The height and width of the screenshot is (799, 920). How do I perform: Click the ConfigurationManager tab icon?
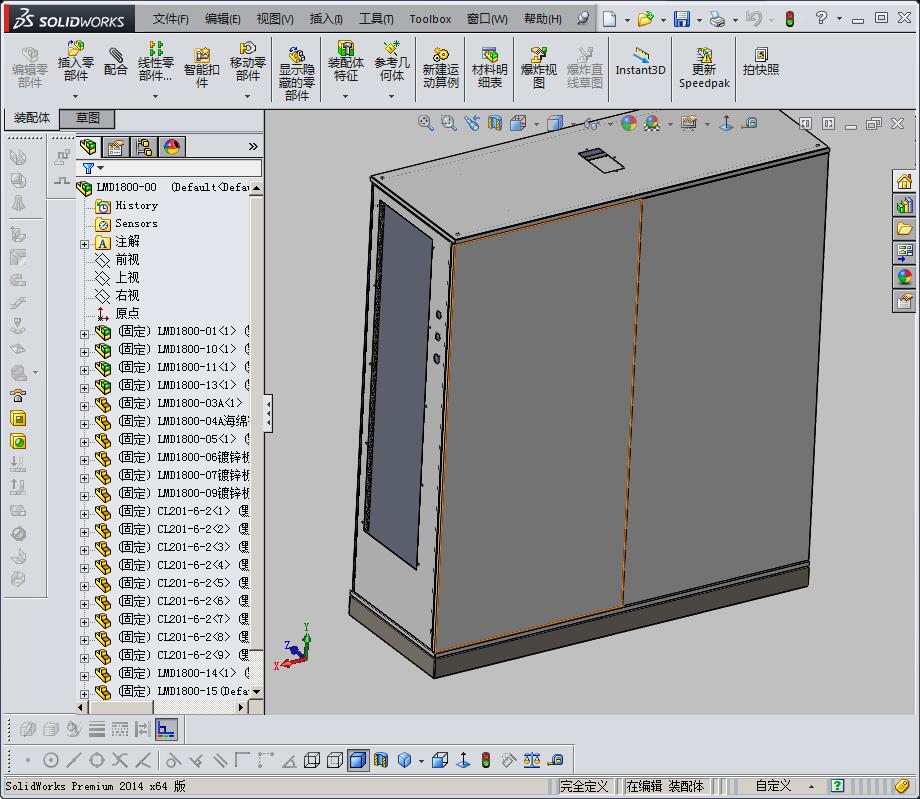[x=144, y=148]
